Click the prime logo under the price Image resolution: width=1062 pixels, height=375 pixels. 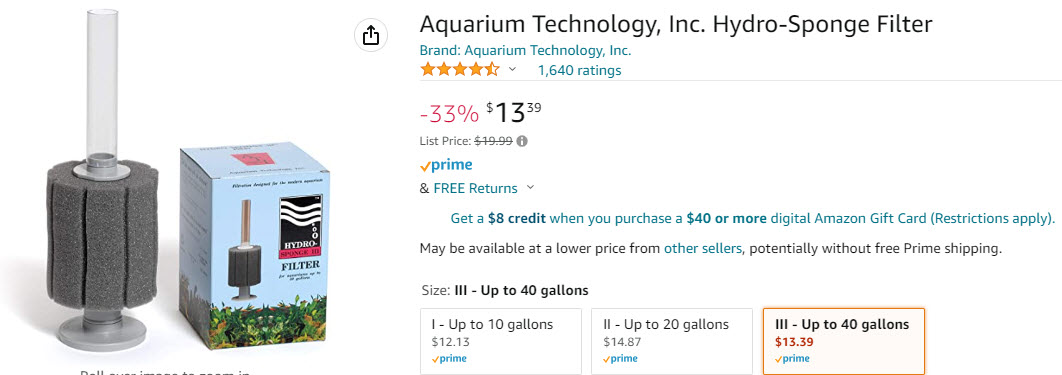click(446, 165)
